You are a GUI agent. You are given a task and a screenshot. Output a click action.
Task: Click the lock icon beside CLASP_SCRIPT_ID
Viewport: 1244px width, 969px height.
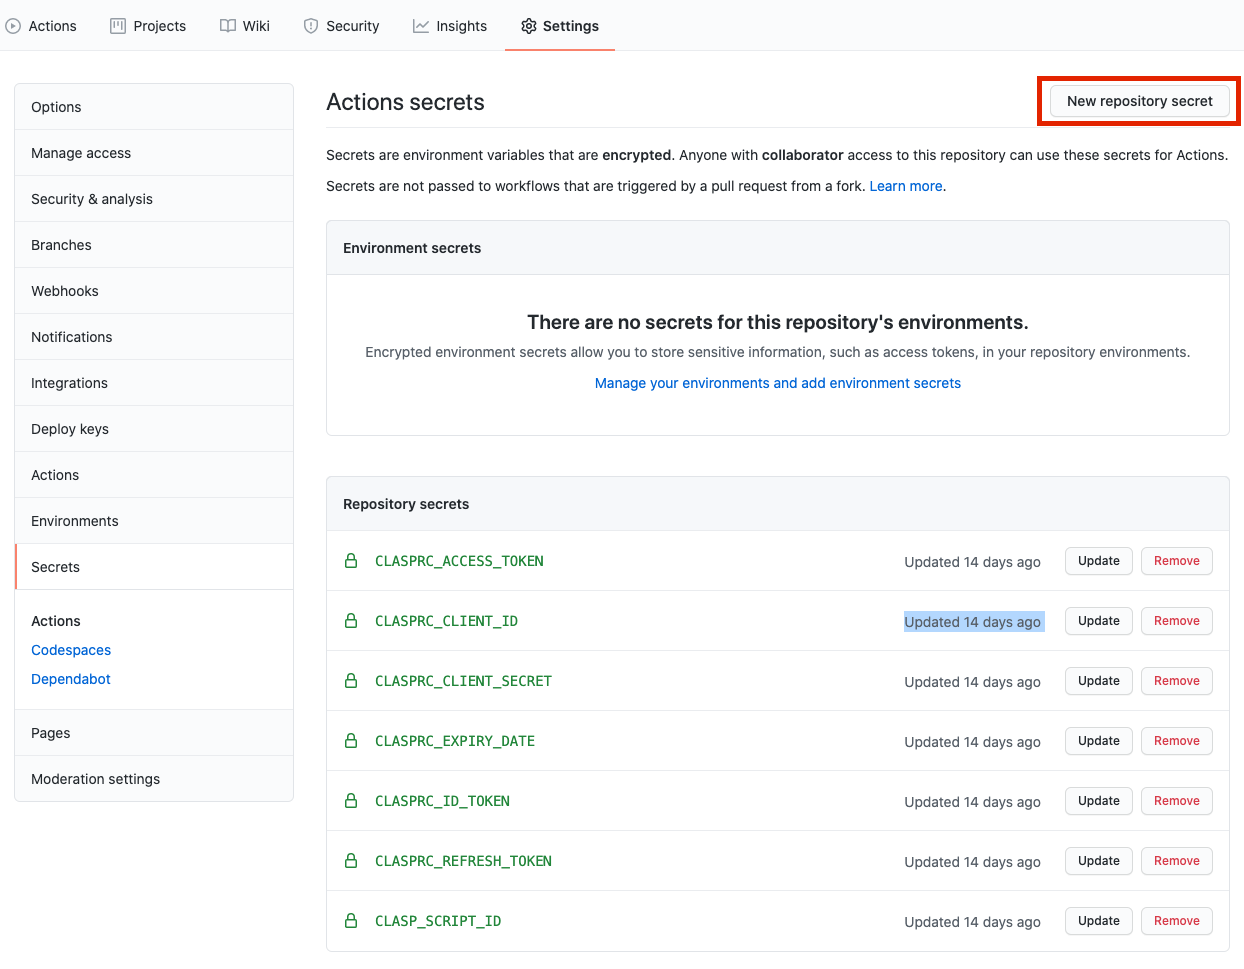tap(351, 920)
